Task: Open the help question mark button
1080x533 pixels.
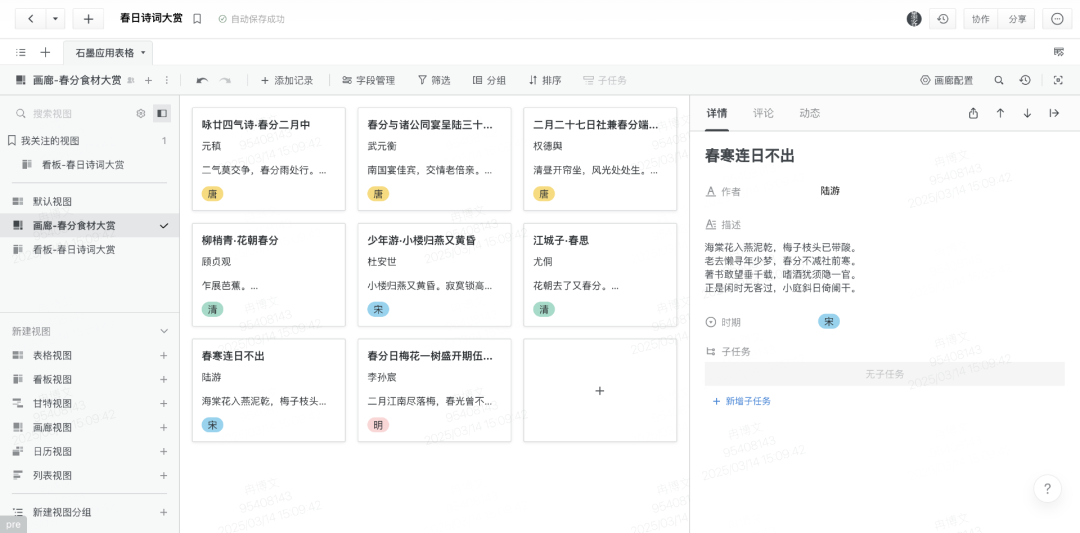Action: pos(1046,489)
